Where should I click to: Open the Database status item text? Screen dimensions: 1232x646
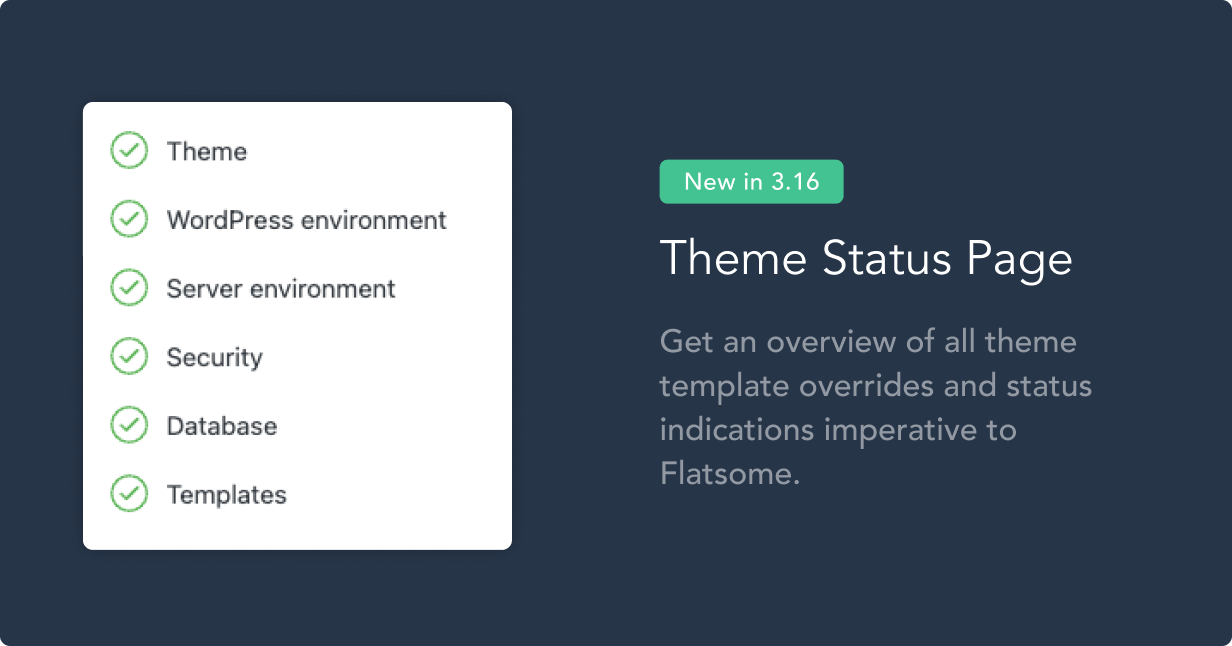(221, 426)
